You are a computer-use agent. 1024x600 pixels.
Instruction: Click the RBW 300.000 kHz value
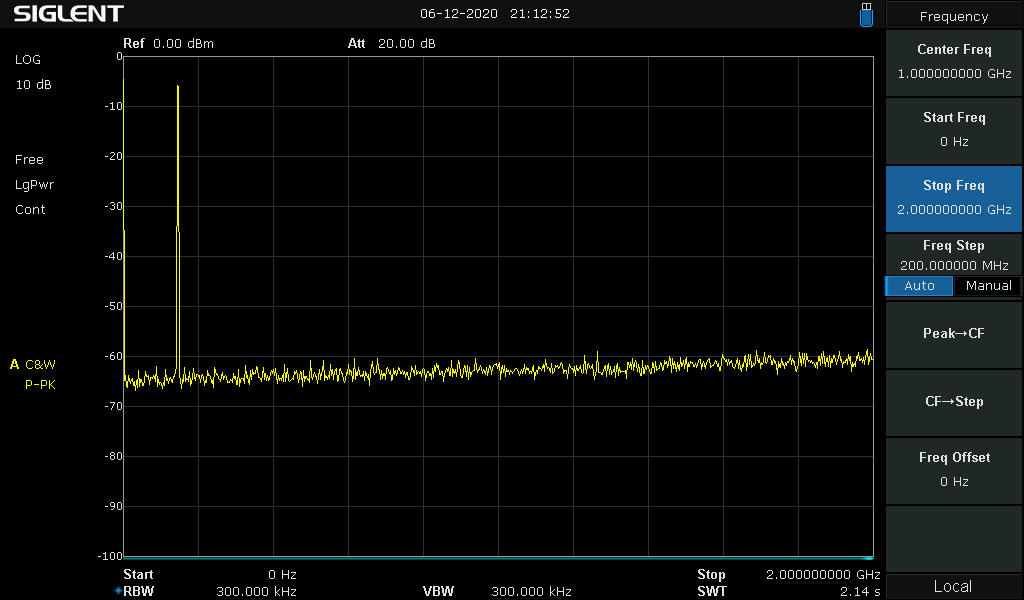pyautogui.click(x=256, y=592)
